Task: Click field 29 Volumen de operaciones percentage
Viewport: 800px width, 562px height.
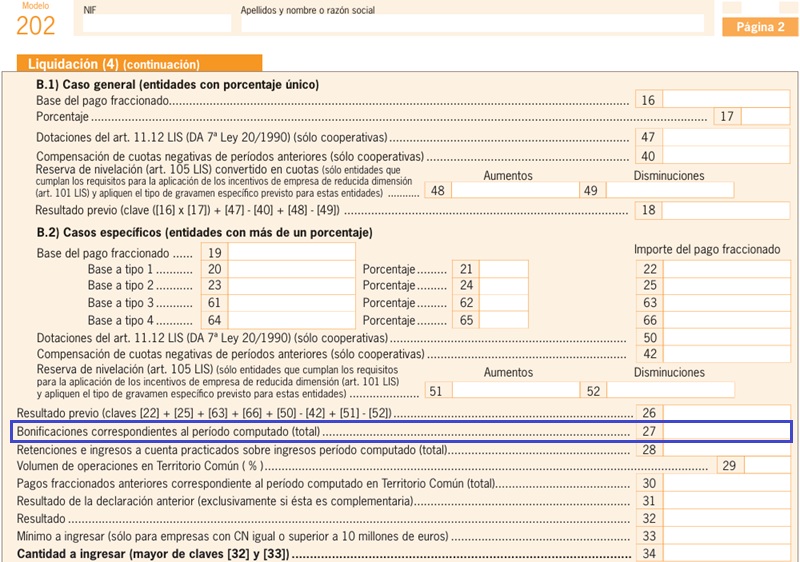Action: point(767,465)
